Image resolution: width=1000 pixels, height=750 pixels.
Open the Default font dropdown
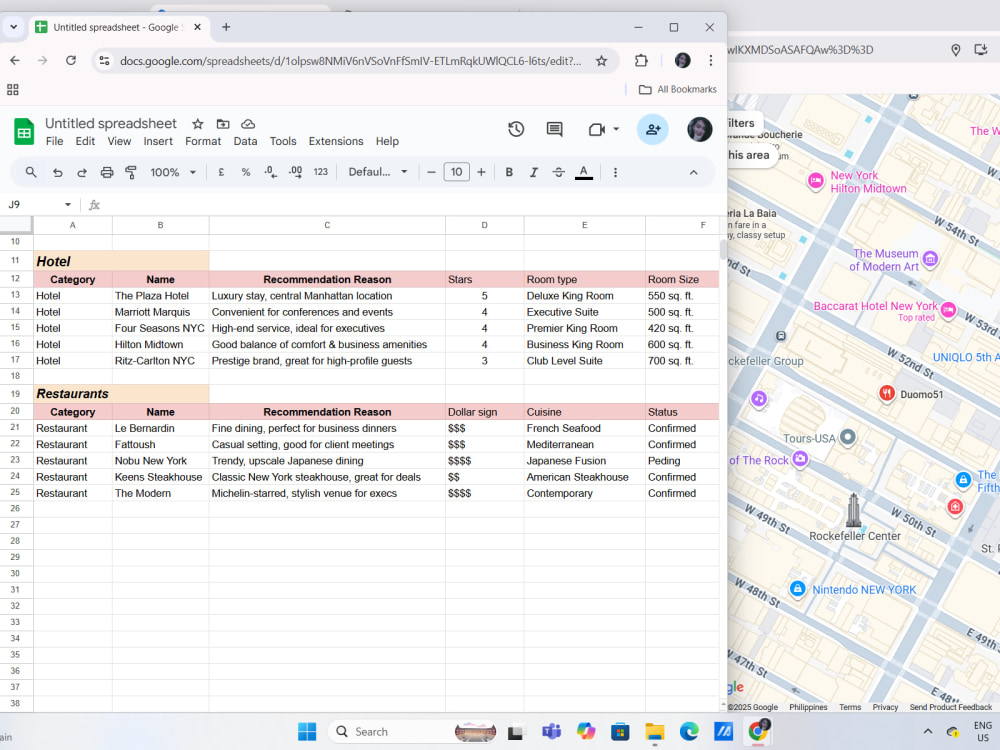(x=378, y=172)
